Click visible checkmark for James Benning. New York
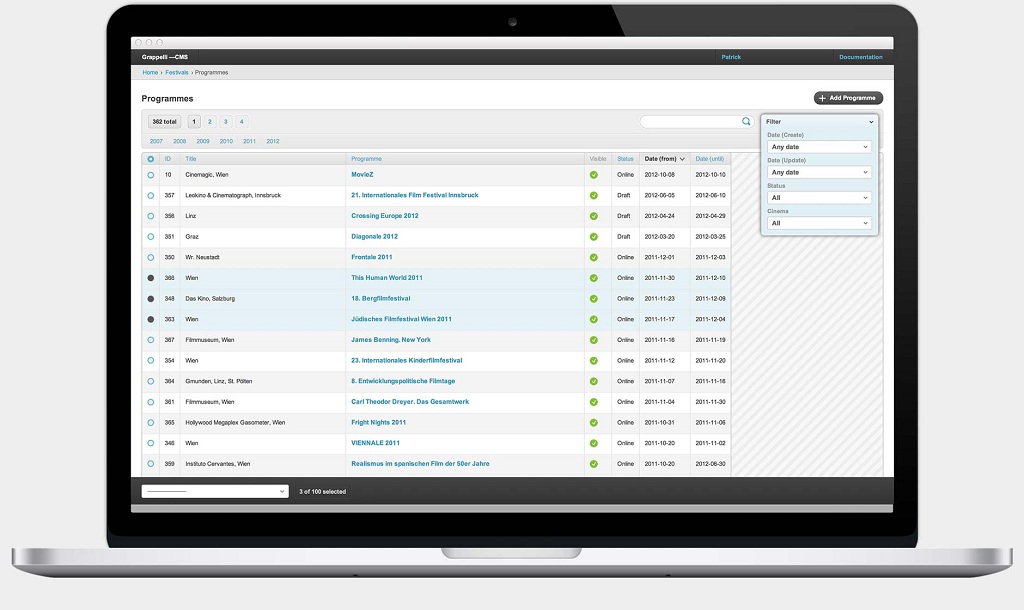Image resolution: width=1024 pixels, height=610 pixels. coord(594,340)
